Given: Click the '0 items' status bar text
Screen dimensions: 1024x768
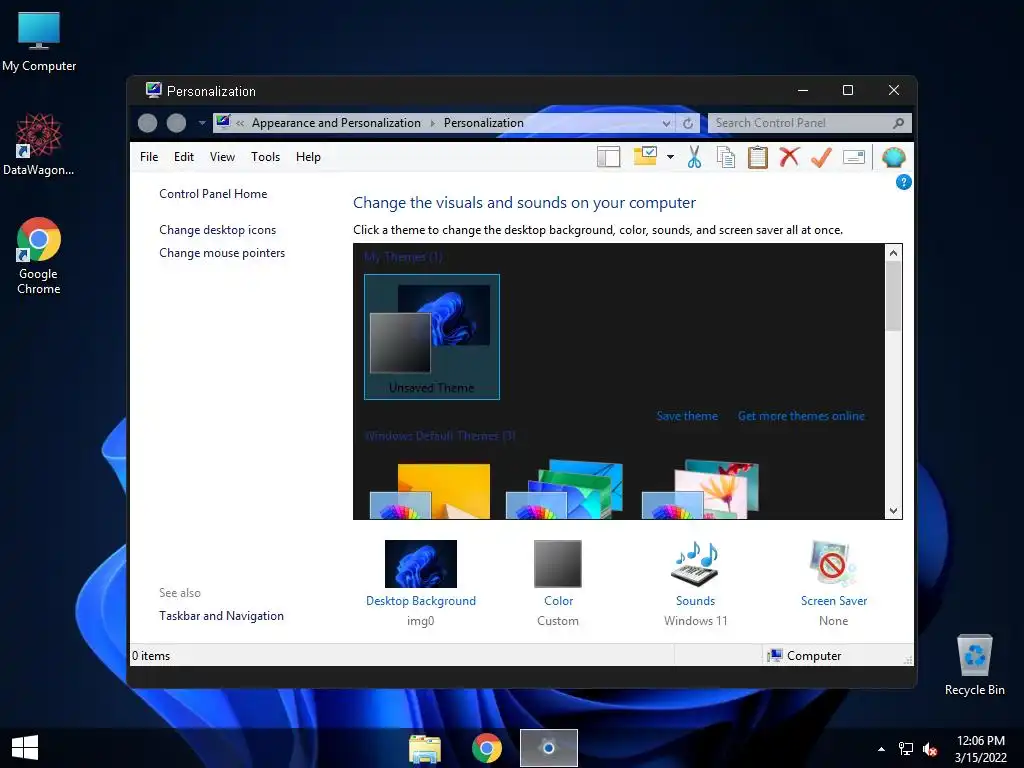Looking at the screenshot, I should point(151,656).
